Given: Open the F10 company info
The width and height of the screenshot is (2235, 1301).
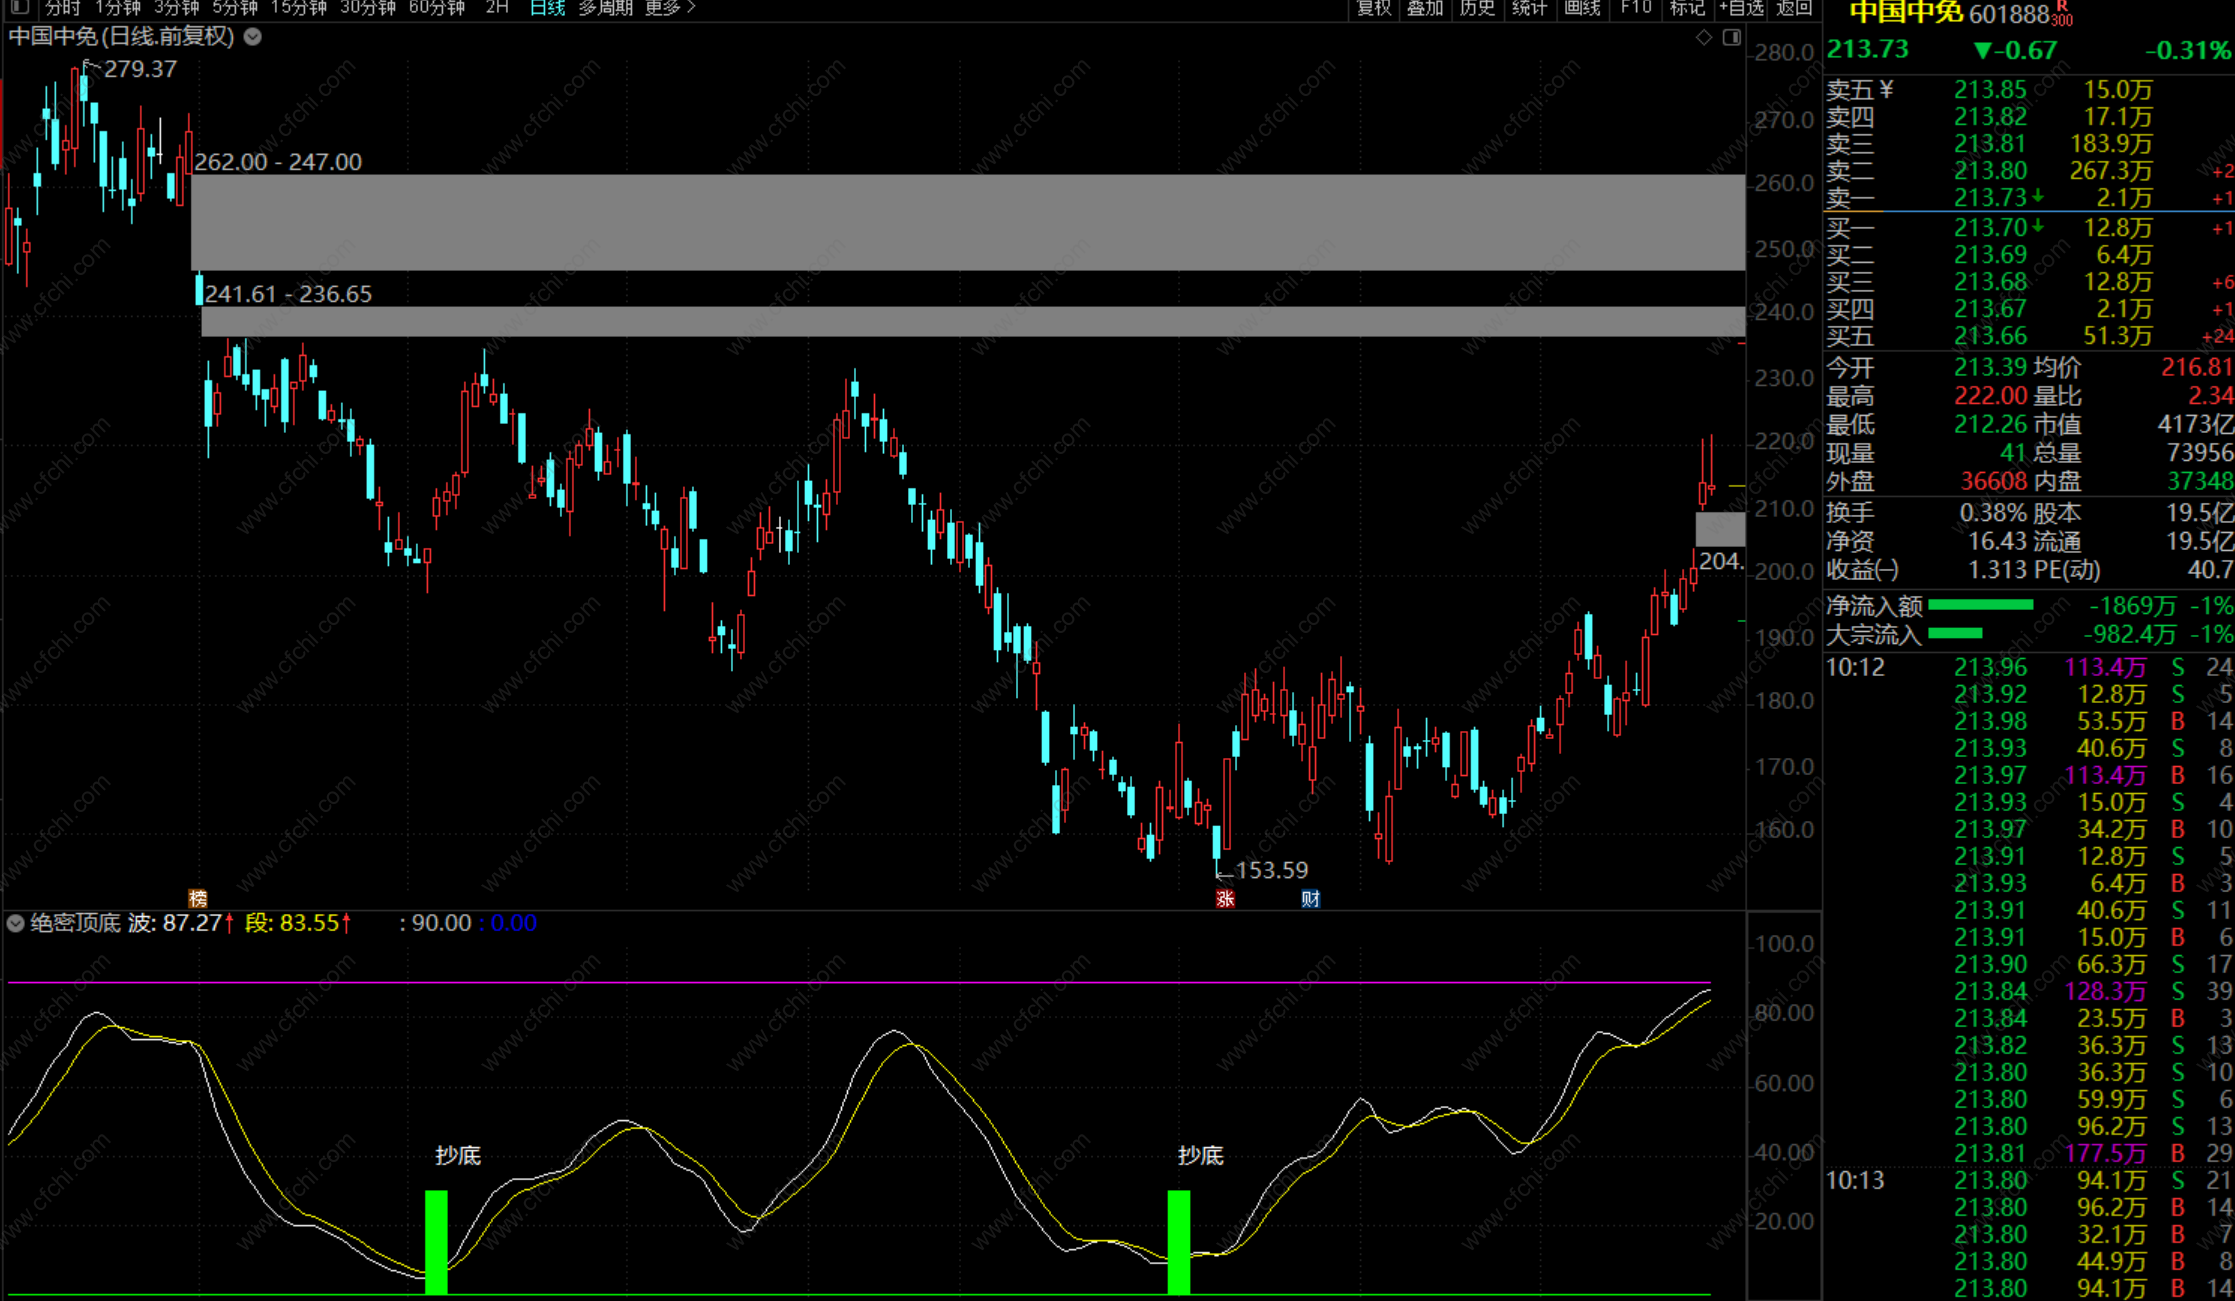Looking at the screenshot, I should (x=1635, y=8).
